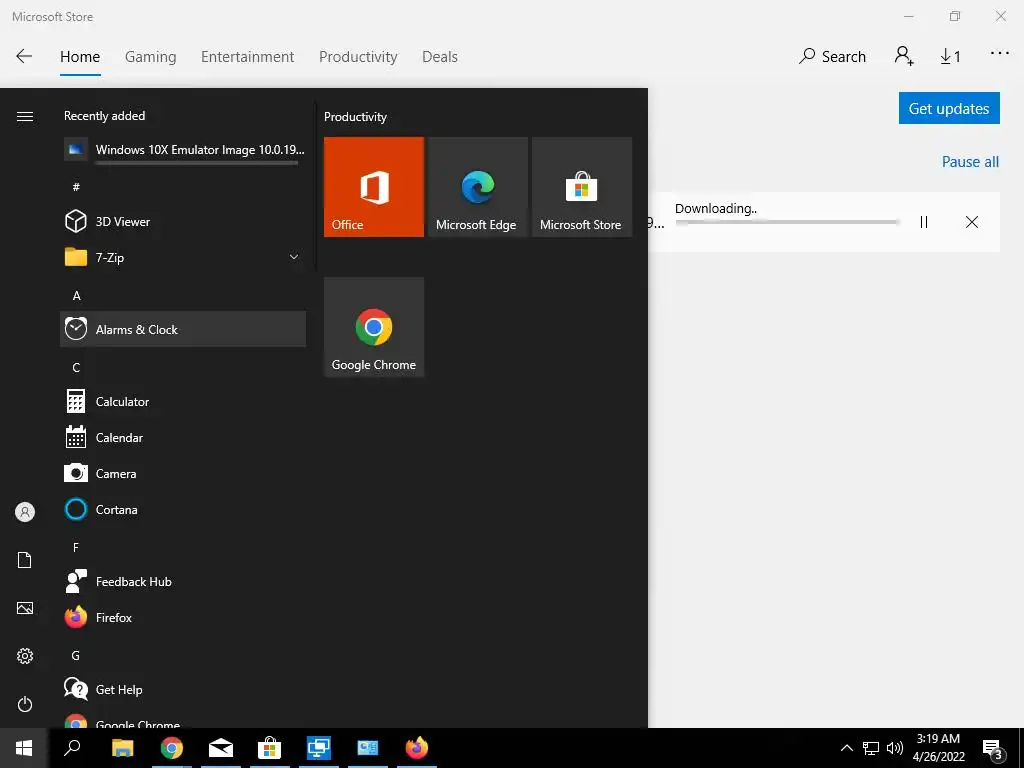Open downloads and updates indicator
The image size is (1024, 768).
(951, 57)
